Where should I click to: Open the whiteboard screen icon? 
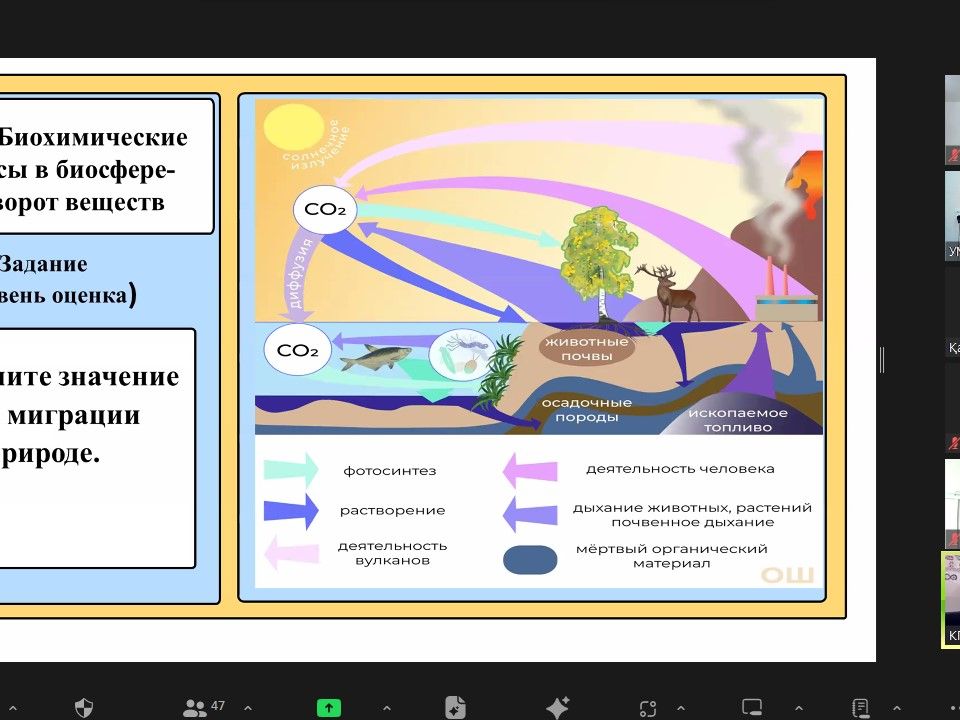752,707
